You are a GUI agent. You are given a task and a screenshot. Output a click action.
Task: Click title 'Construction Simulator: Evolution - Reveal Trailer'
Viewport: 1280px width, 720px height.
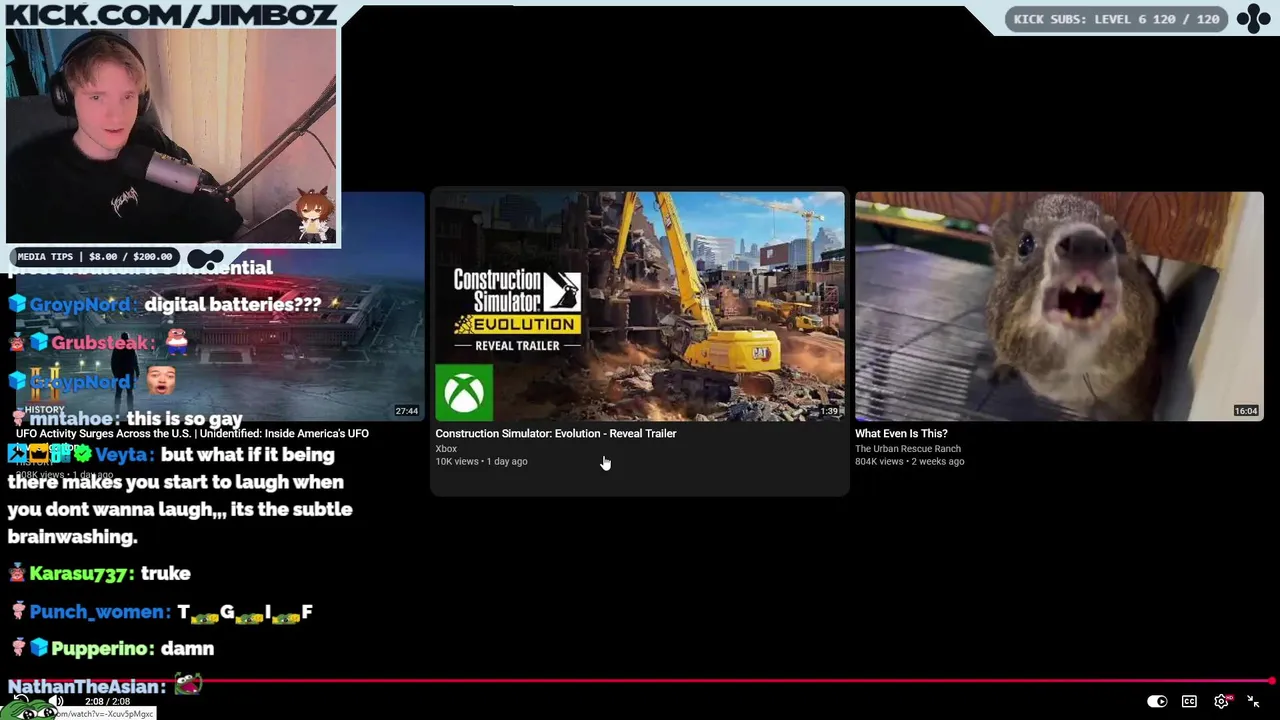click(x=556, y=433)
